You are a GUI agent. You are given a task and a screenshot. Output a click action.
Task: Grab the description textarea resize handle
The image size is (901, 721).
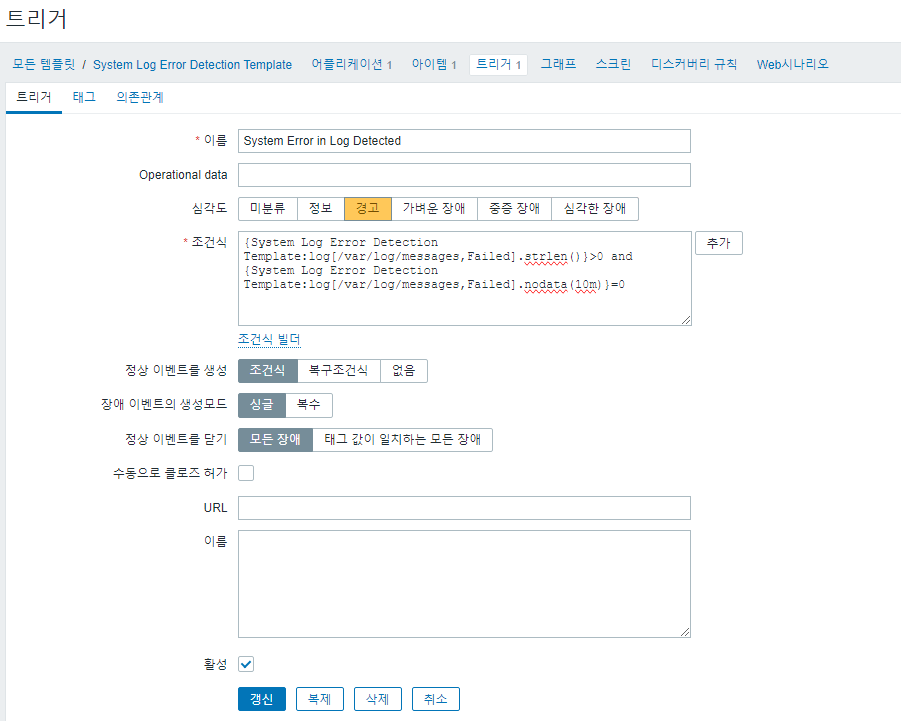click(685, 632)
